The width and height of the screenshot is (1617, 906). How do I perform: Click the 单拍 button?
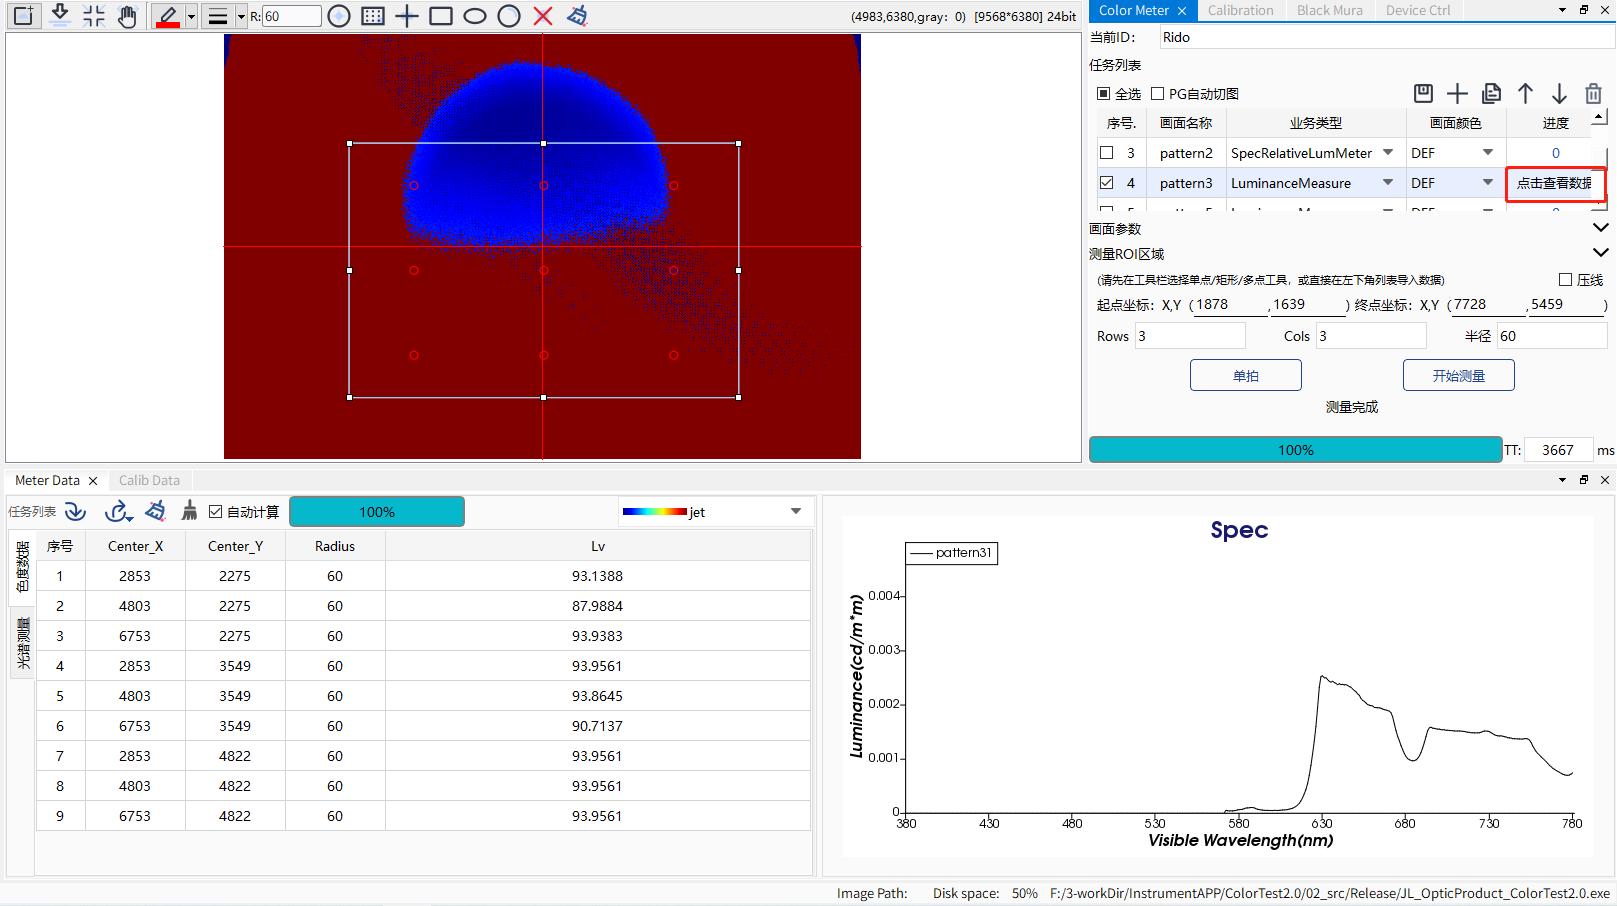[1245, 376]
